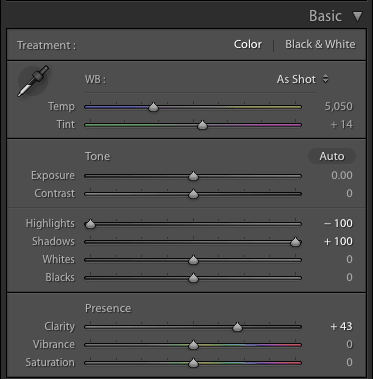The width and height of the screenshot is (373, 379).
Task: Click the Contrast slider handle
Action: [x=193, y=194]
